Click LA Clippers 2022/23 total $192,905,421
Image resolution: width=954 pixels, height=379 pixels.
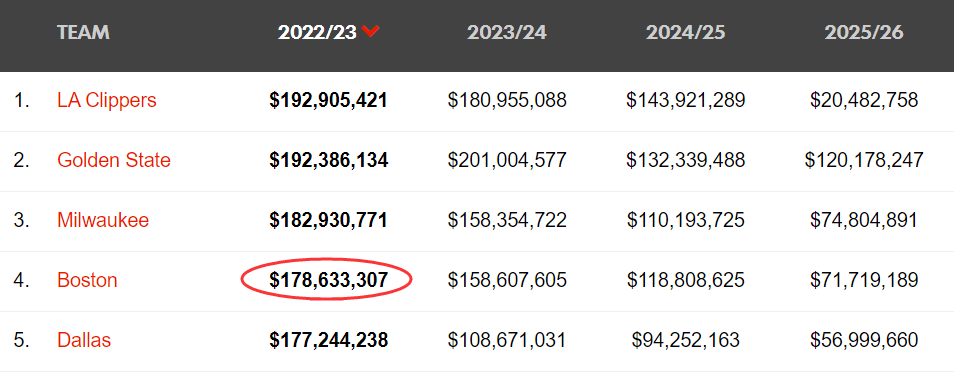pos(329,100)
